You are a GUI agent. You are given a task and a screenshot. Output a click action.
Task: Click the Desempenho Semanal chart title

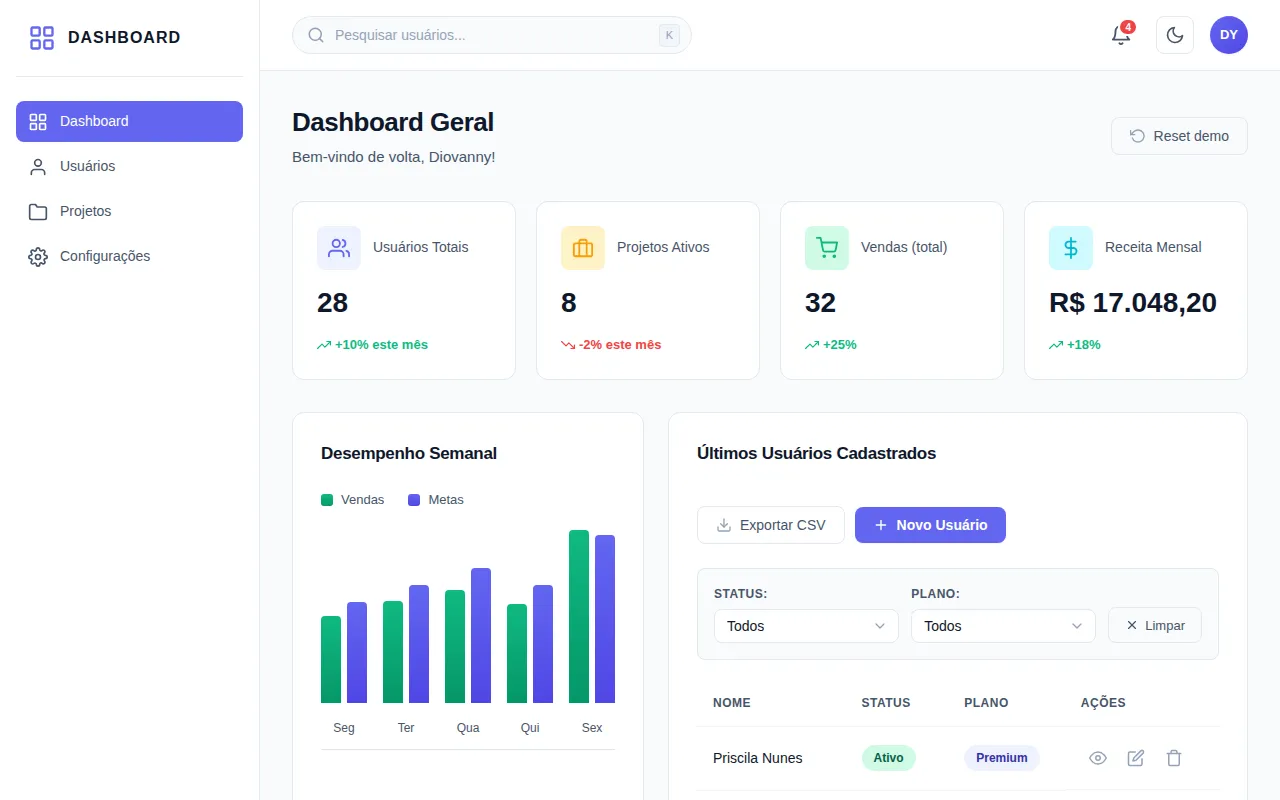pyautogui.click(x=409, y=453)
